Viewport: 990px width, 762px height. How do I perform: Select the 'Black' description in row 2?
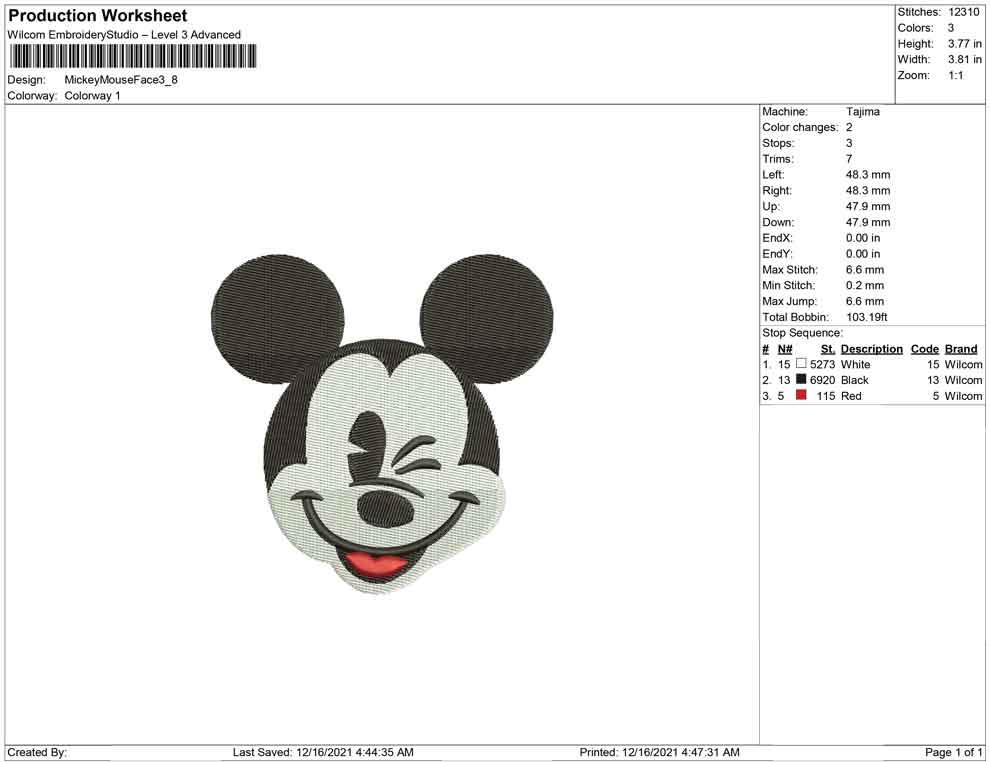[x=854, y=380]
